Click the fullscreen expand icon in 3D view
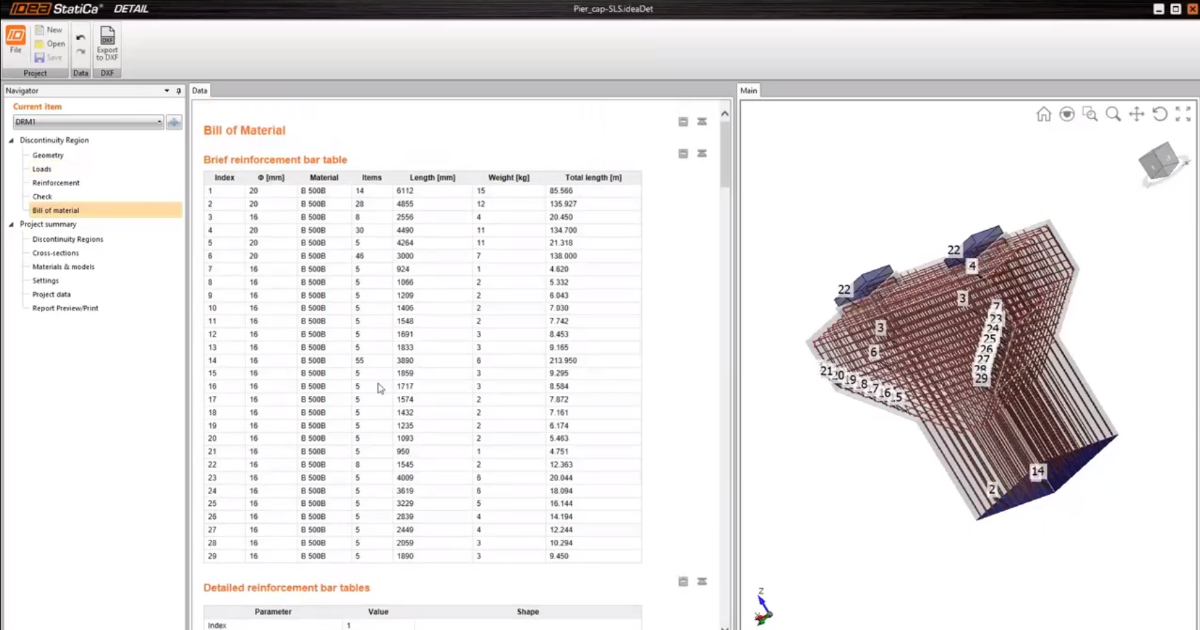The height and width of the screenshot is (630, 1200). (1183, 114)
